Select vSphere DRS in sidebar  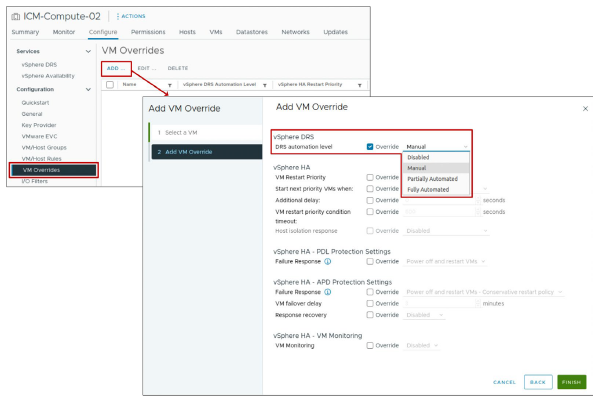[39, 65]
